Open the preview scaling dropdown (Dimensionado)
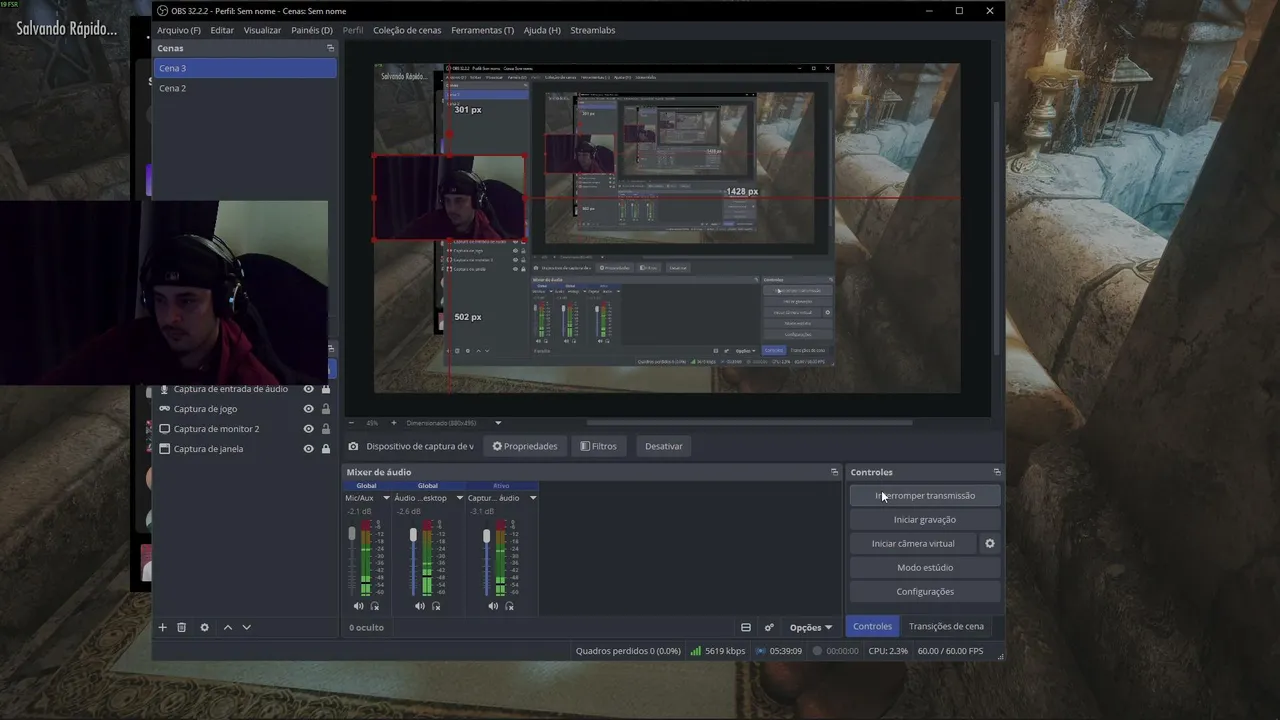Image resolution: width=1280 pixels, height=720 pixels. [x=498, y=423]
